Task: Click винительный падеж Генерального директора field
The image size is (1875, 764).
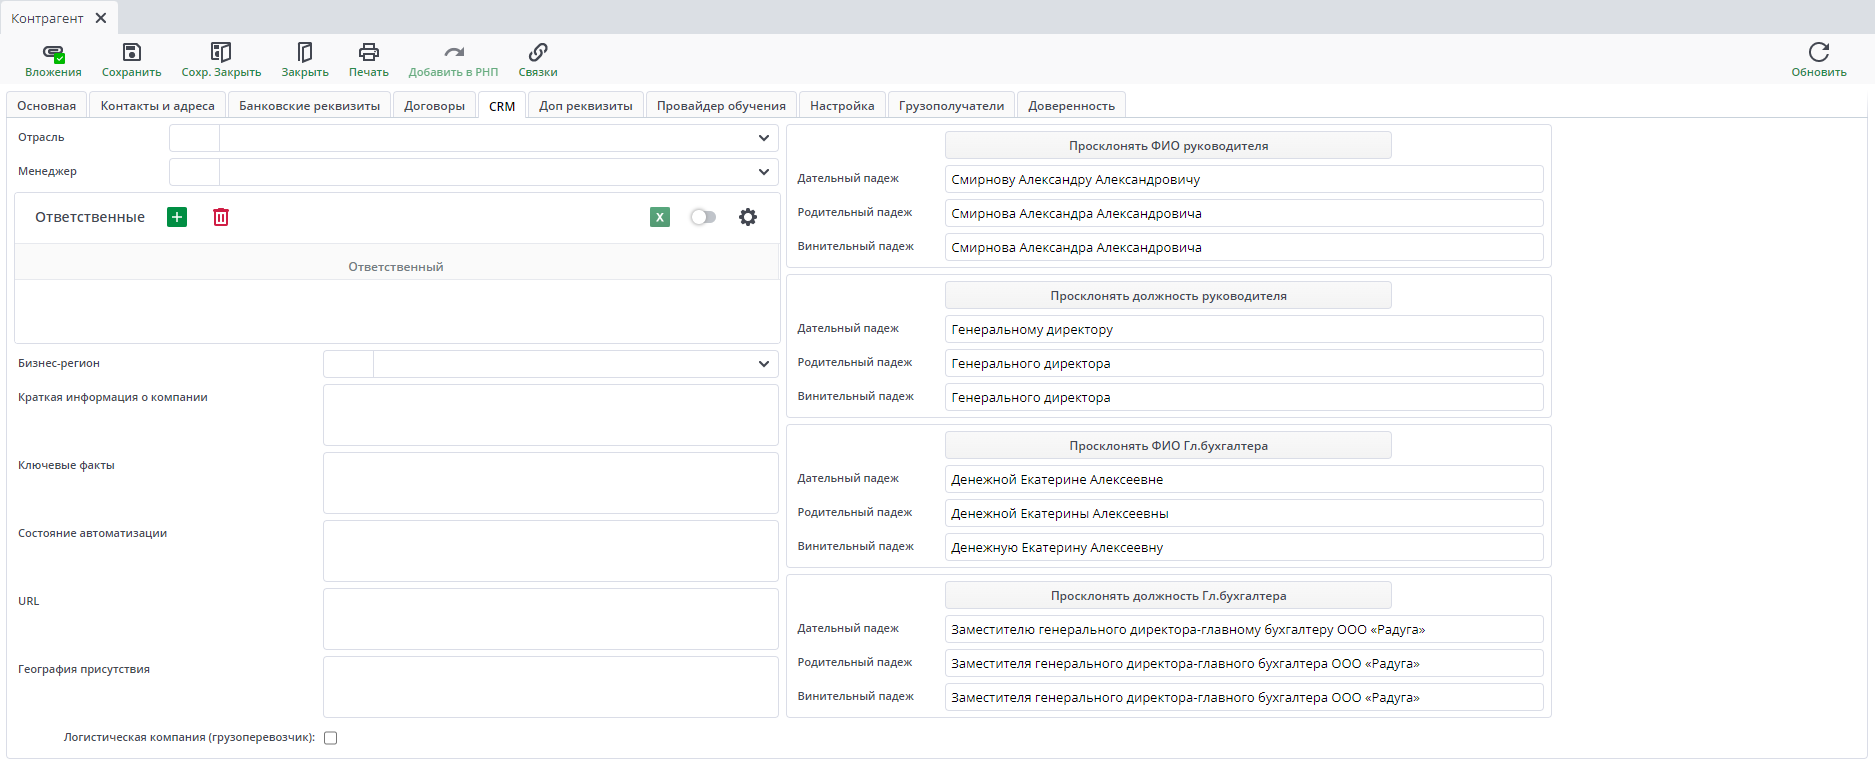Action: (1244, 398)
